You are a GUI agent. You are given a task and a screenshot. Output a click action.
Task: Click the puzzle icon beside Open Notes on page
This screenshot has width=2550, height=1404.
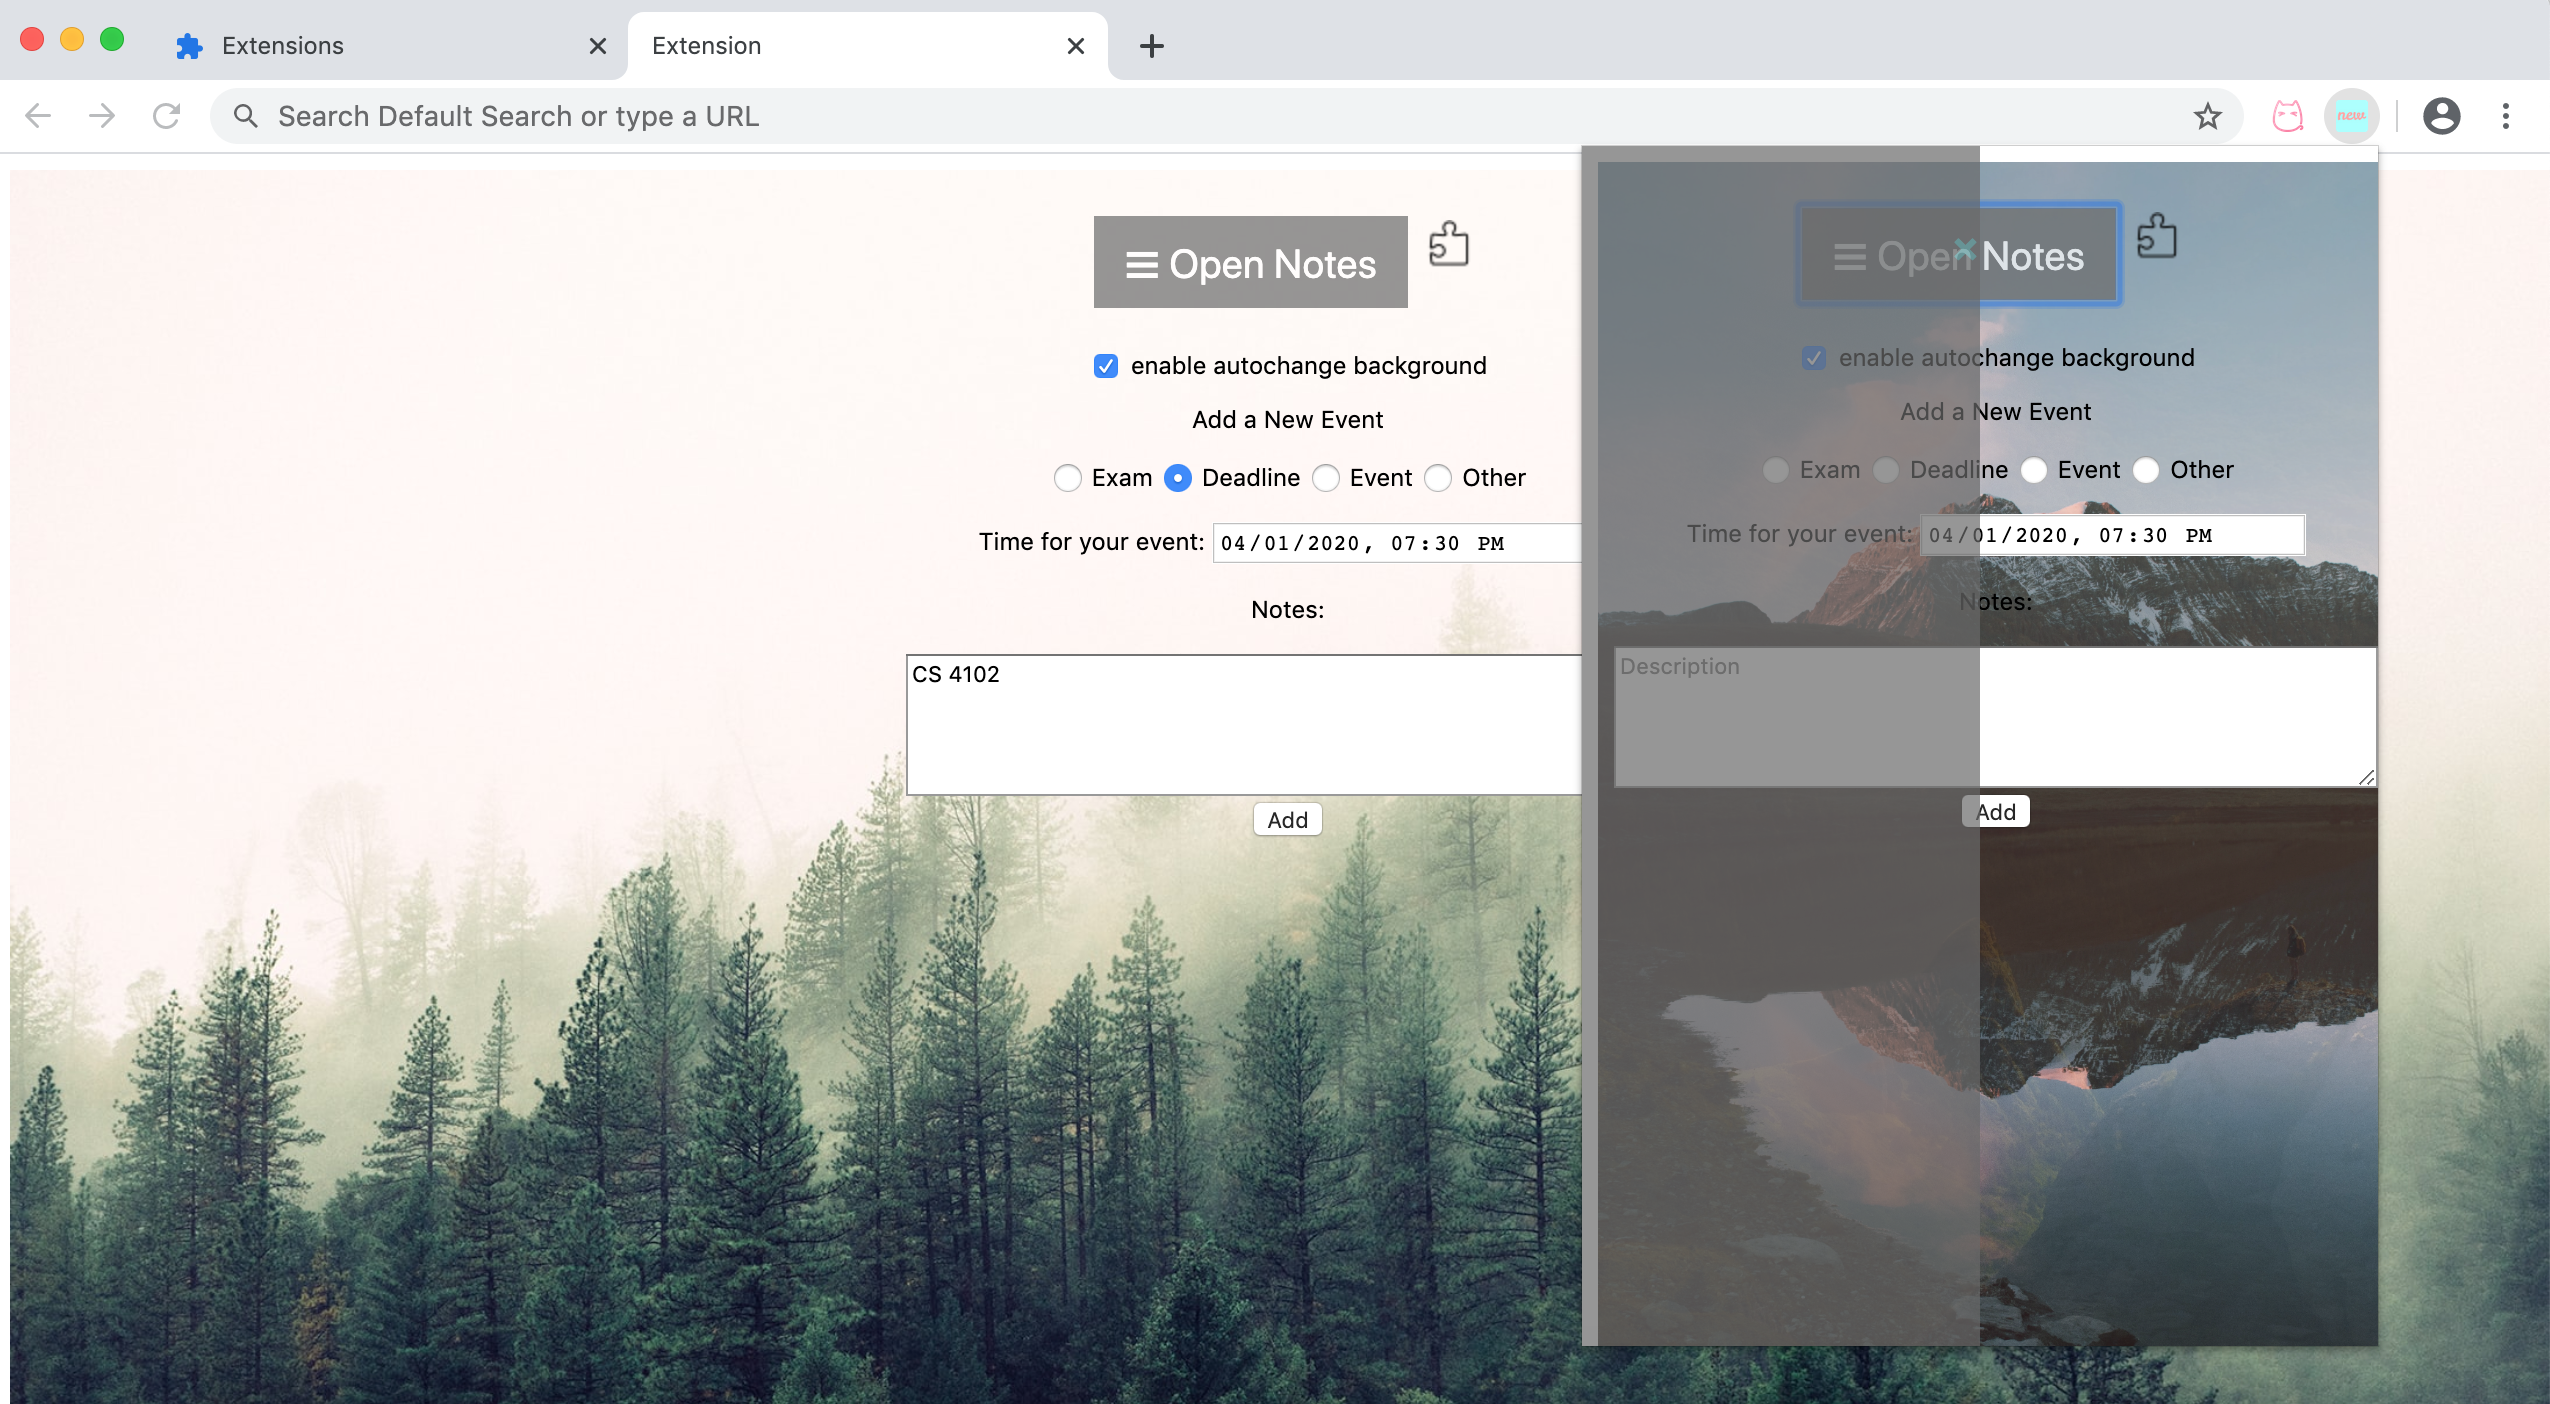1448,244
